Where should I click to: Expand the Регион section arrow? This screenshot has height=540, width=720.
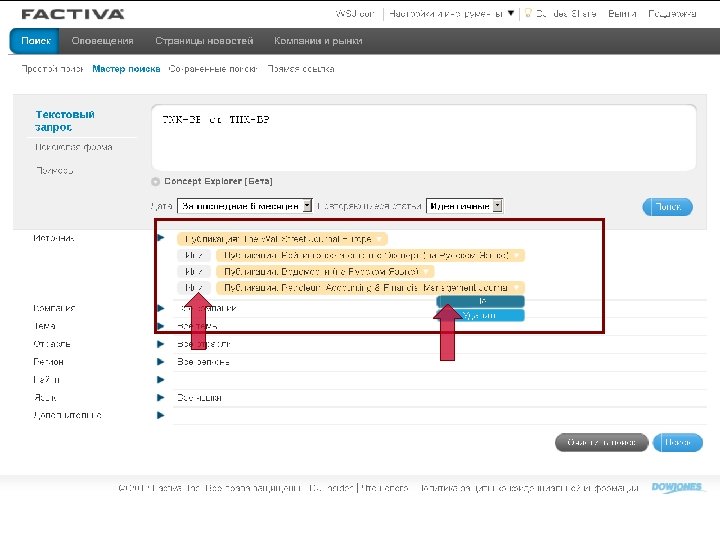161,362
